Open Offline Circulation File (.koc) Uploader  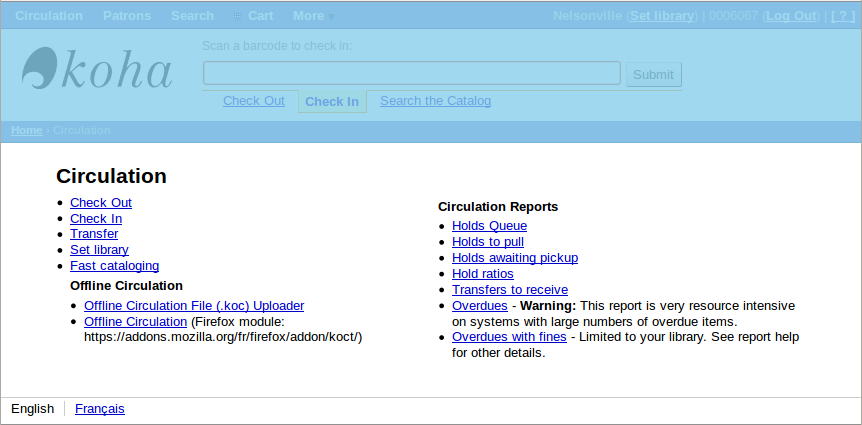pyautogui.click(x=194, y=306)
